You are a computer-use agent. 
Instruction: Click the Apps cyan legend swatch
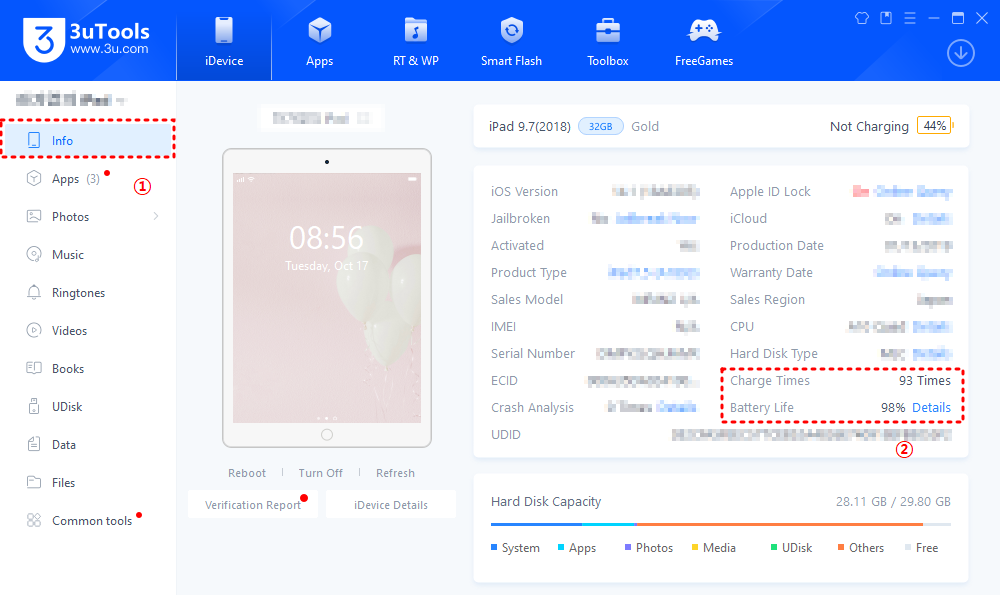(x=561, y=548)
